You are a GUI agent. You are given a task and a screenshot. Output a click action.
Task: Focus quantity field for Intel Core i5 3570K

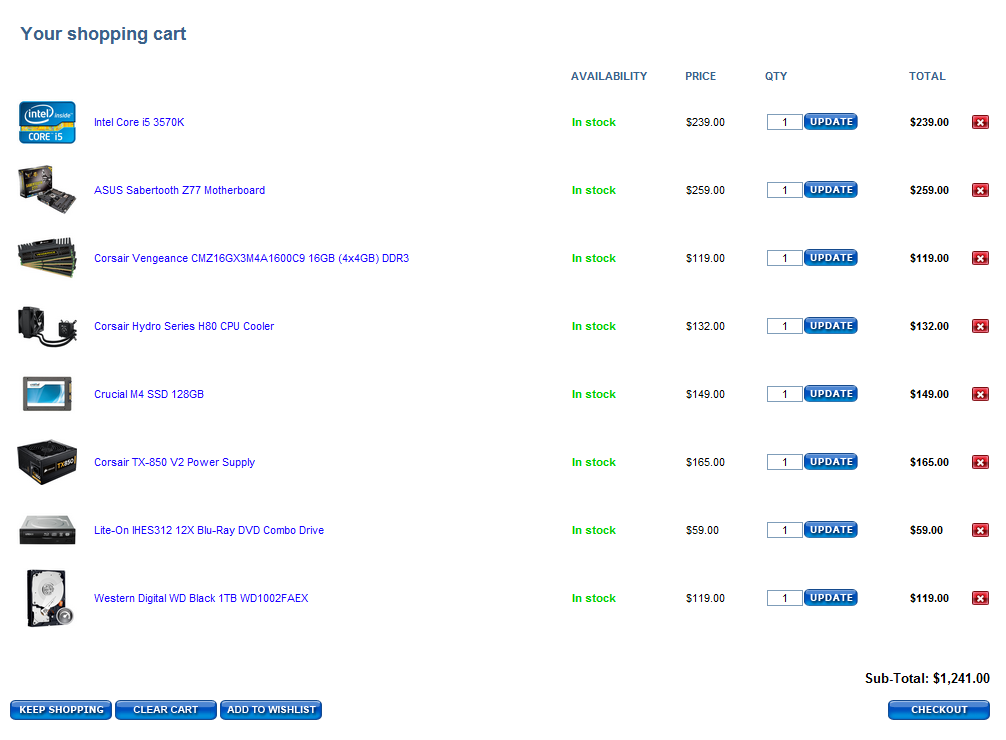(785, 122)
